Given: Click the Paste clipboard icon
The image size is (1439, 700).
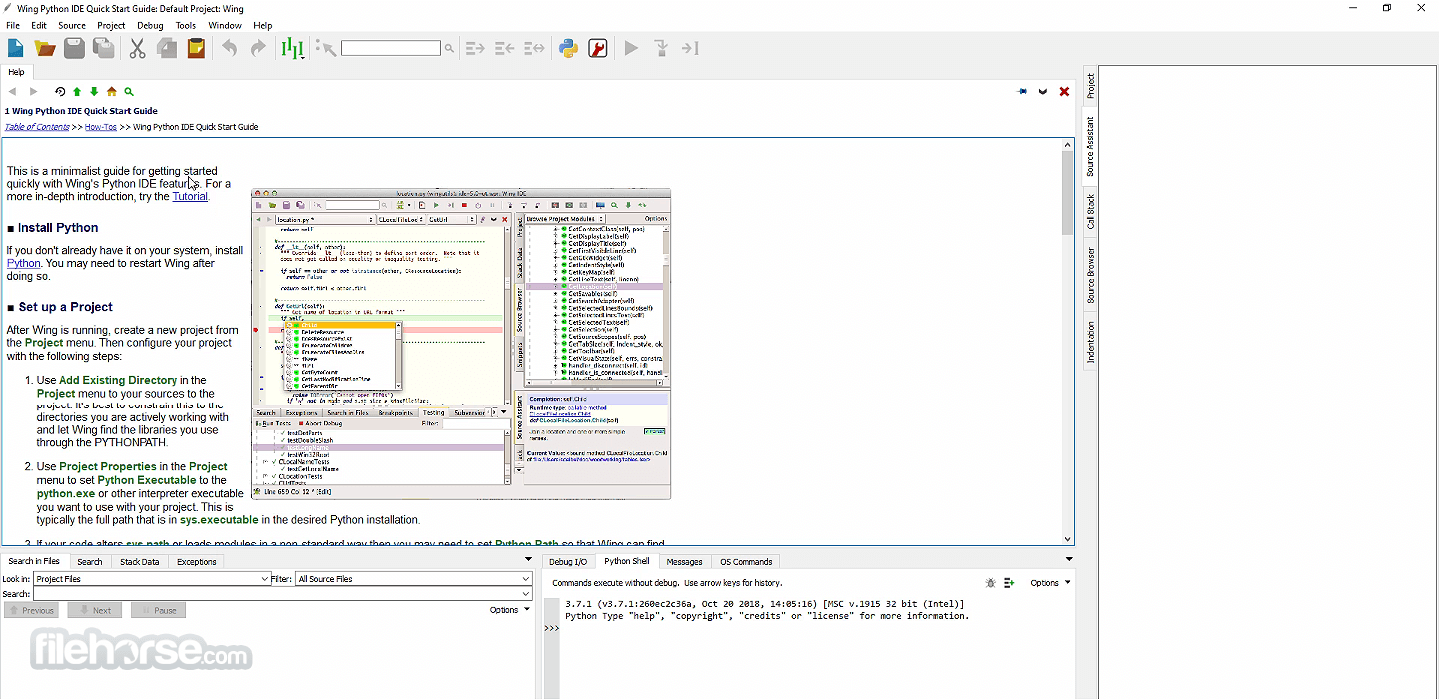Looking at the screenshot, I should [x=196, y=48].
